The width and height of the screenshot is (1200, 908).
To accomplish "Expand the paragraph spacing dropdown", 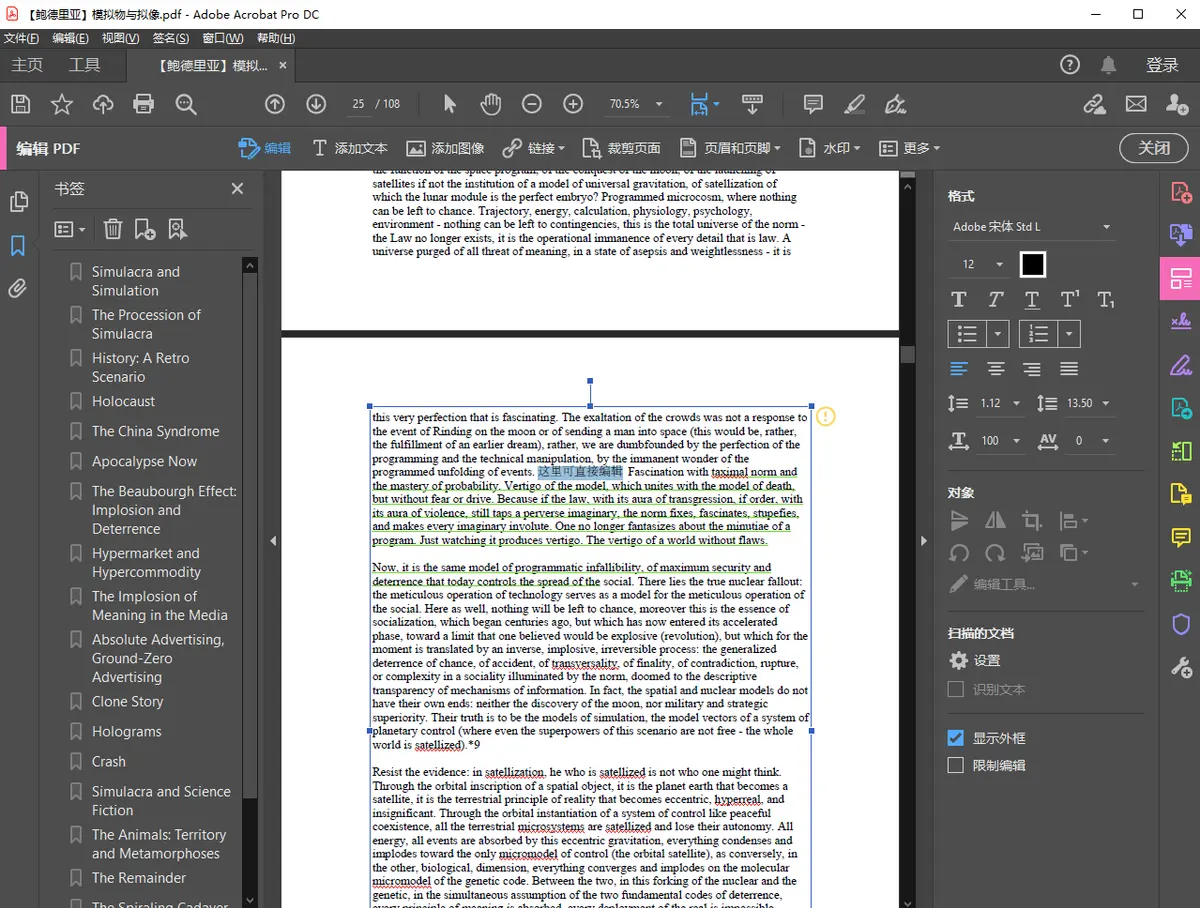I will [1103, 403].
